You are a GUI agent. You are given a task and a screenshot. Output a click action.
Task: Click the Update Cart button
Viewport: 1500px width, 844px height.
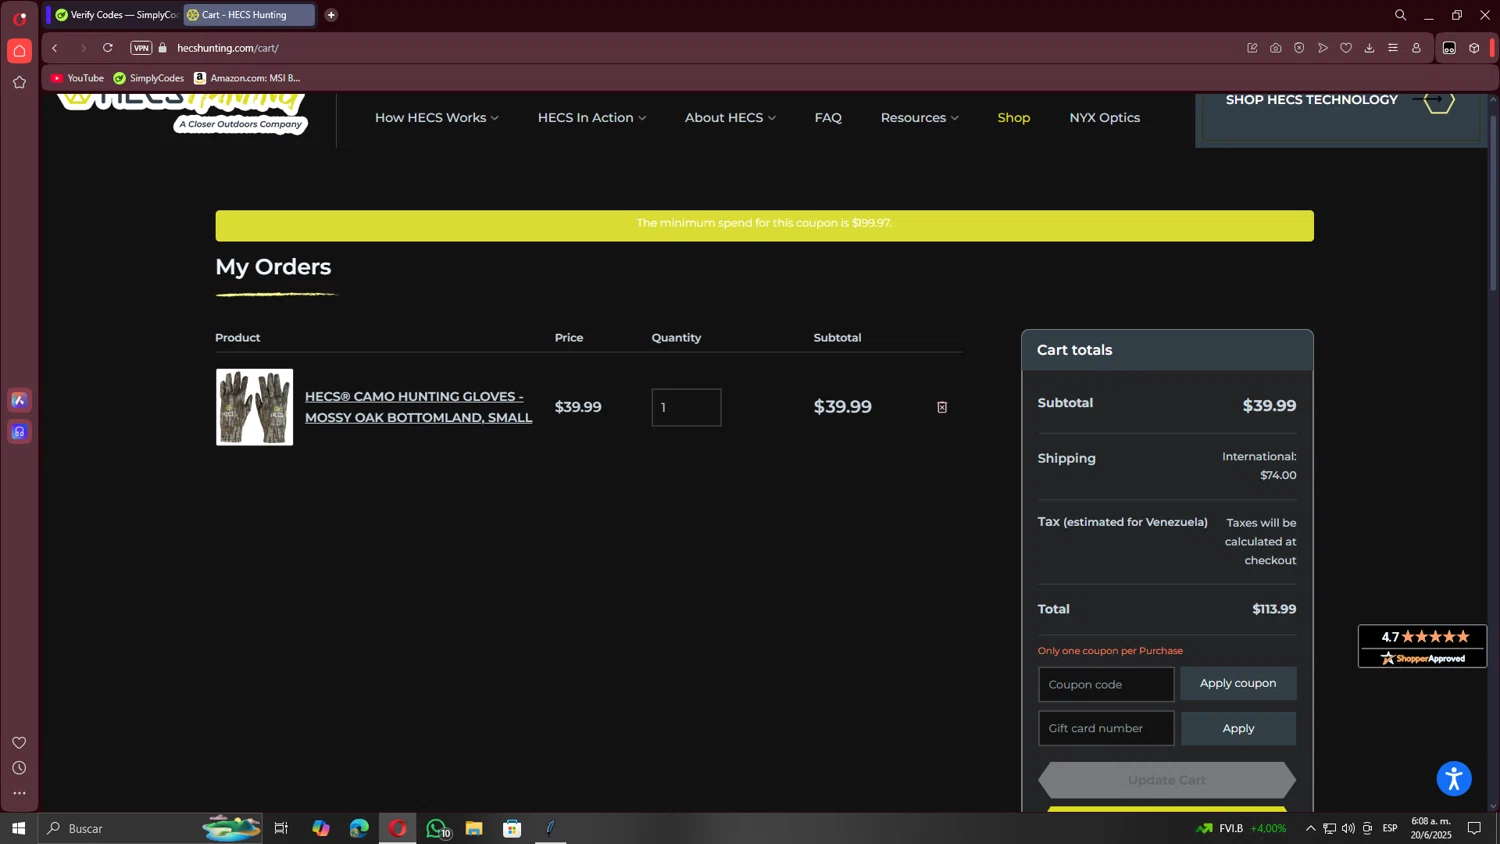pyautogui.click(x=1167, y=780)
